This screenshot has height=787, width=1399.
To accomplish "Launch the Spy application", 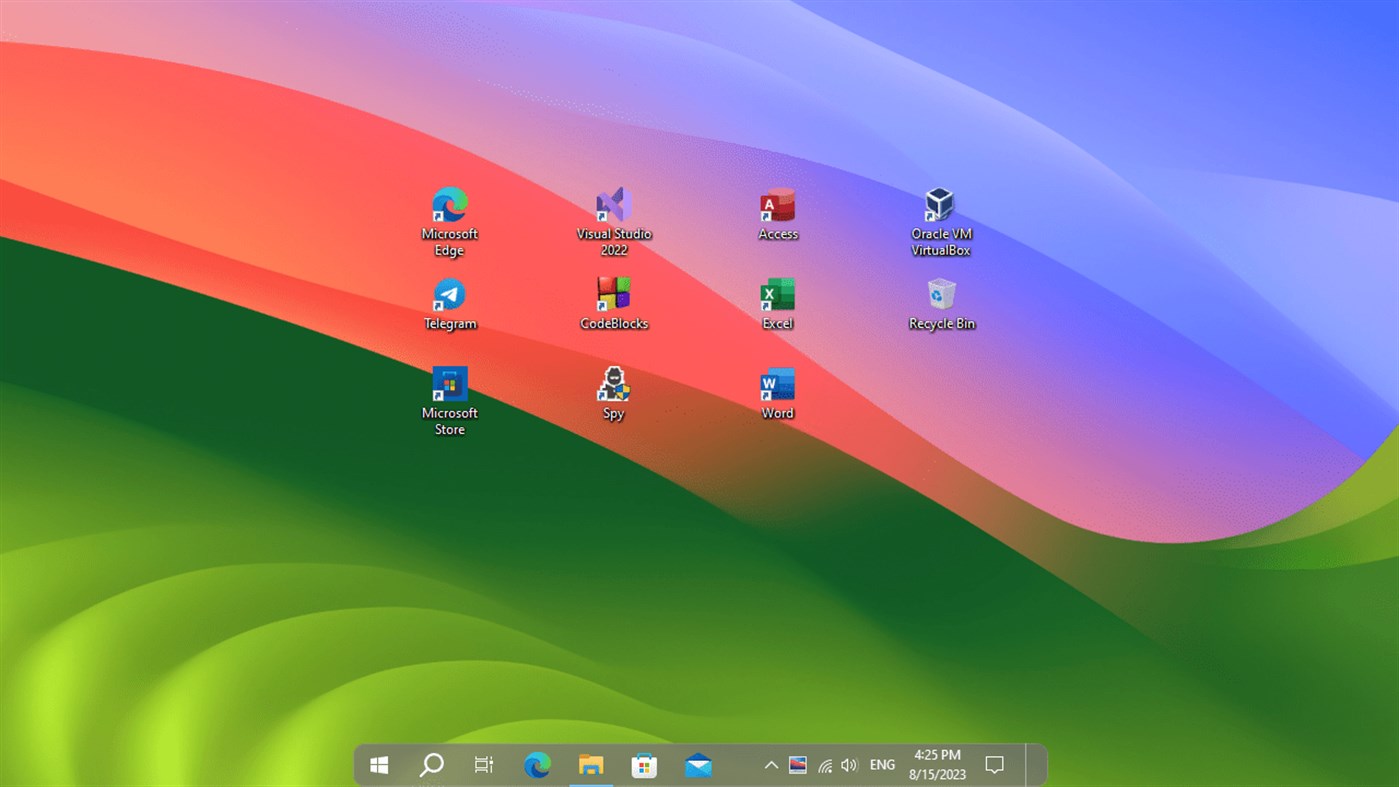I will coord(613,385).
